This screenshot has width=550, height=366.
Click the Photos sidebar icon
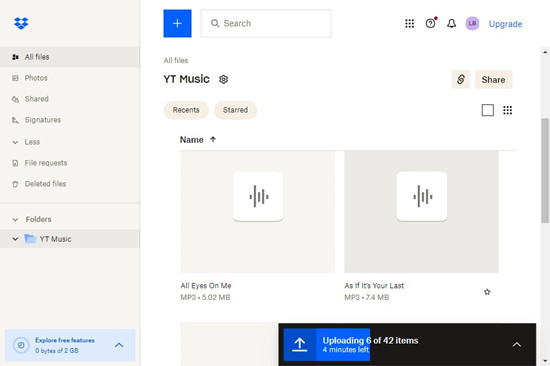[x=15, y=78]
